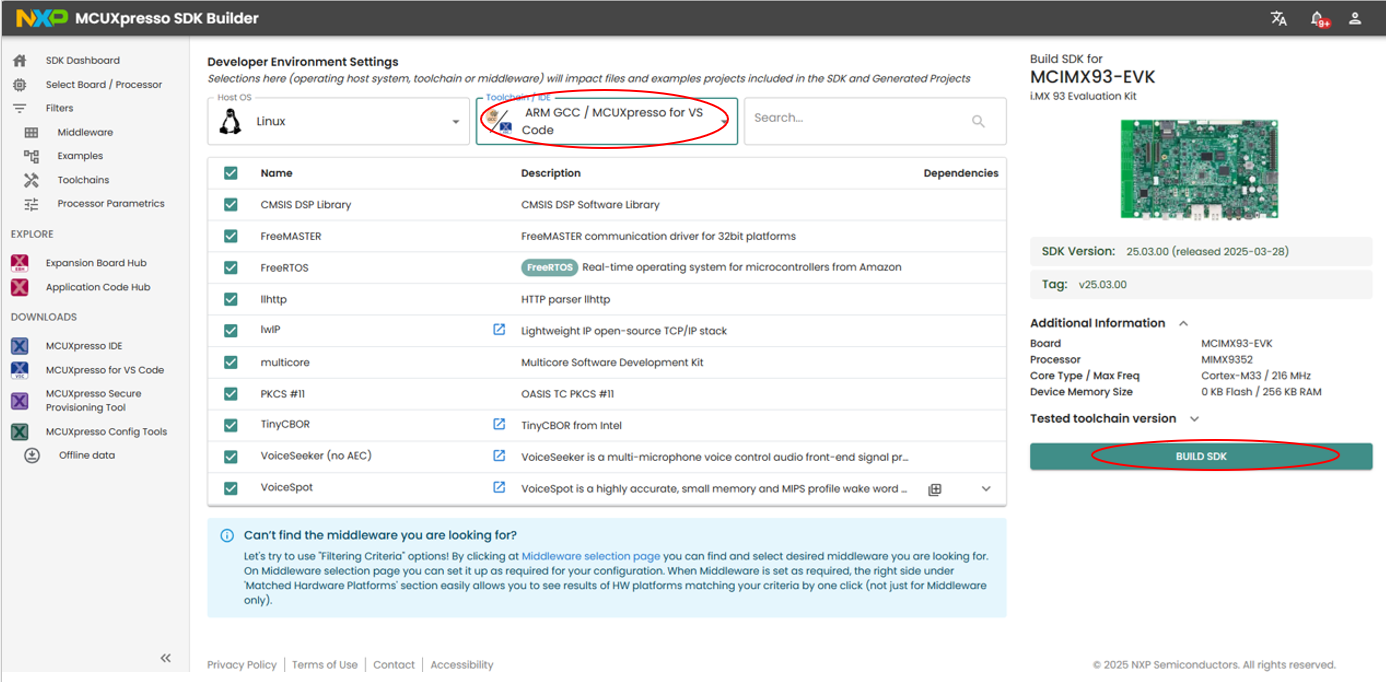Click the Middleware grid icon

pyautogui.click(x=31, y=132)
